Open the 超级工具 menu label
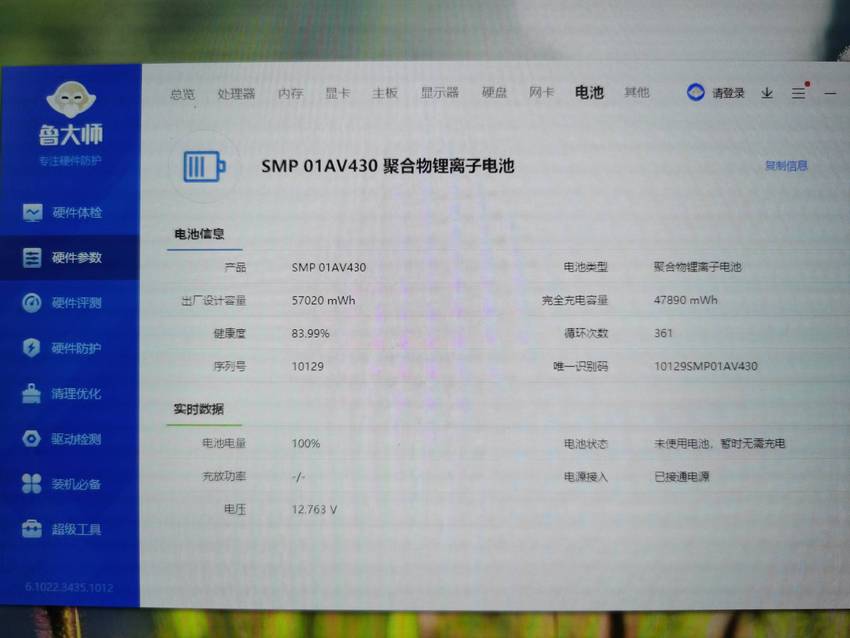850x638 pixels. pyautogui.click(x=76, y=529)
